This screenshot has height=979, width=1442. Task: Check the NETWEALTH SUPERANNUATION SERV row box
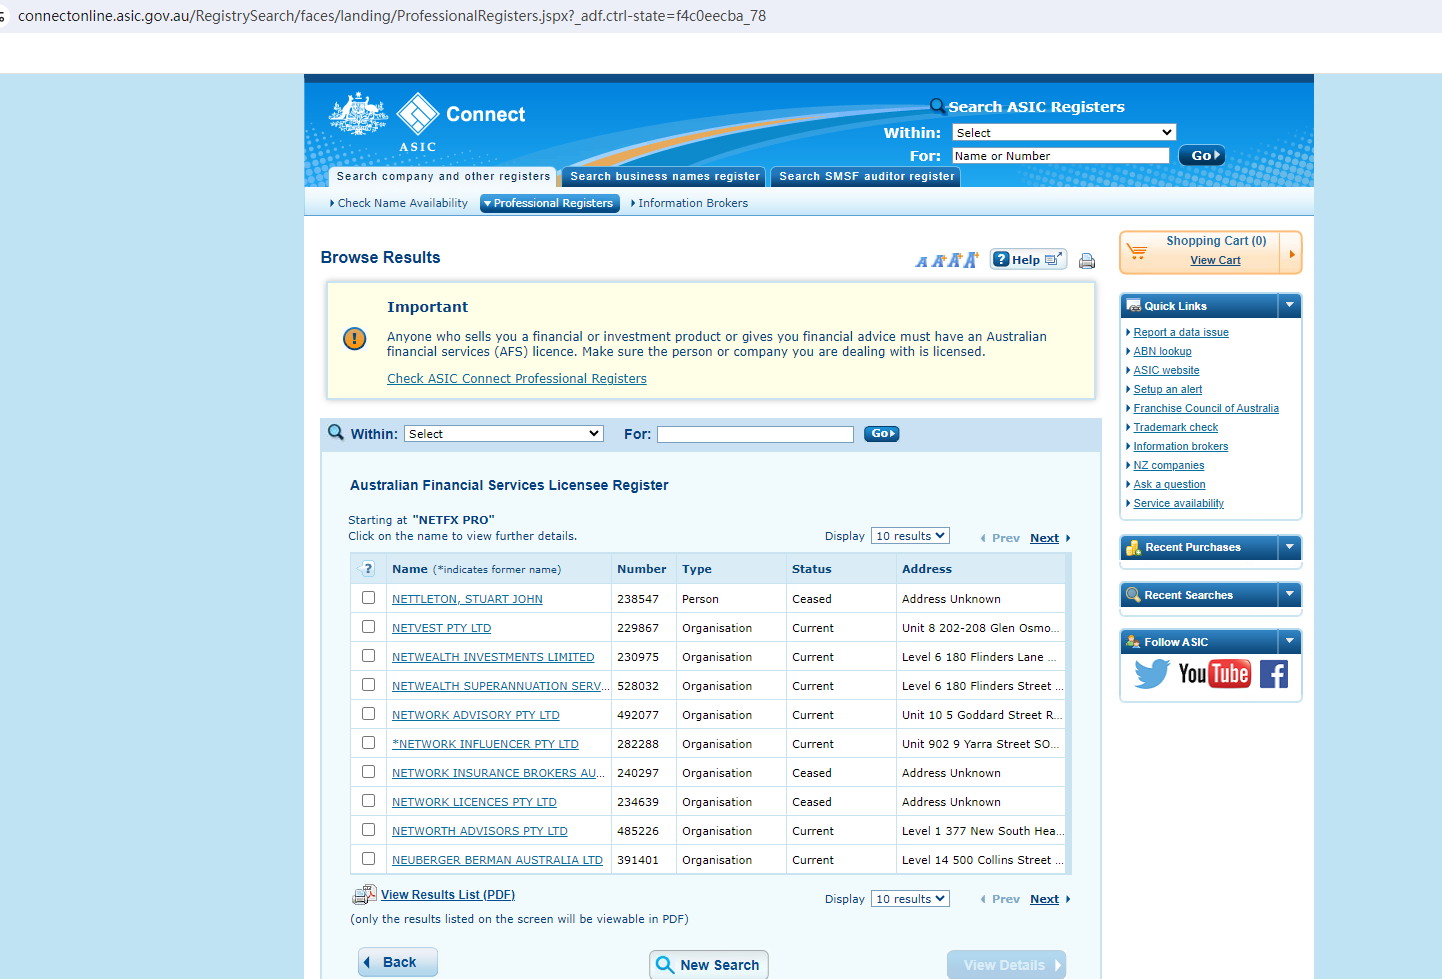click(368, 685)
